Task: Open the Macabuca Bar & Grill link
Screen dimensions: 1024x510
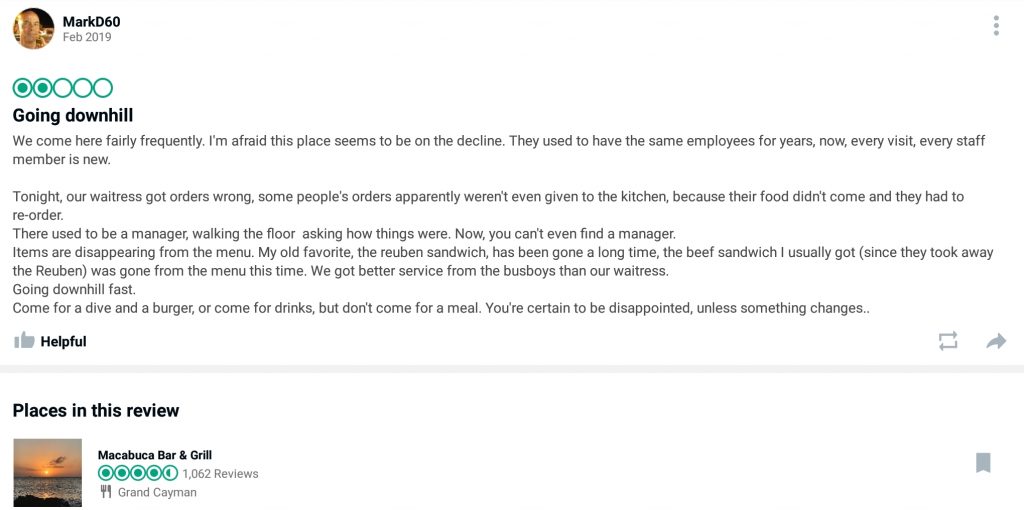Action: [x=155, y=455]
